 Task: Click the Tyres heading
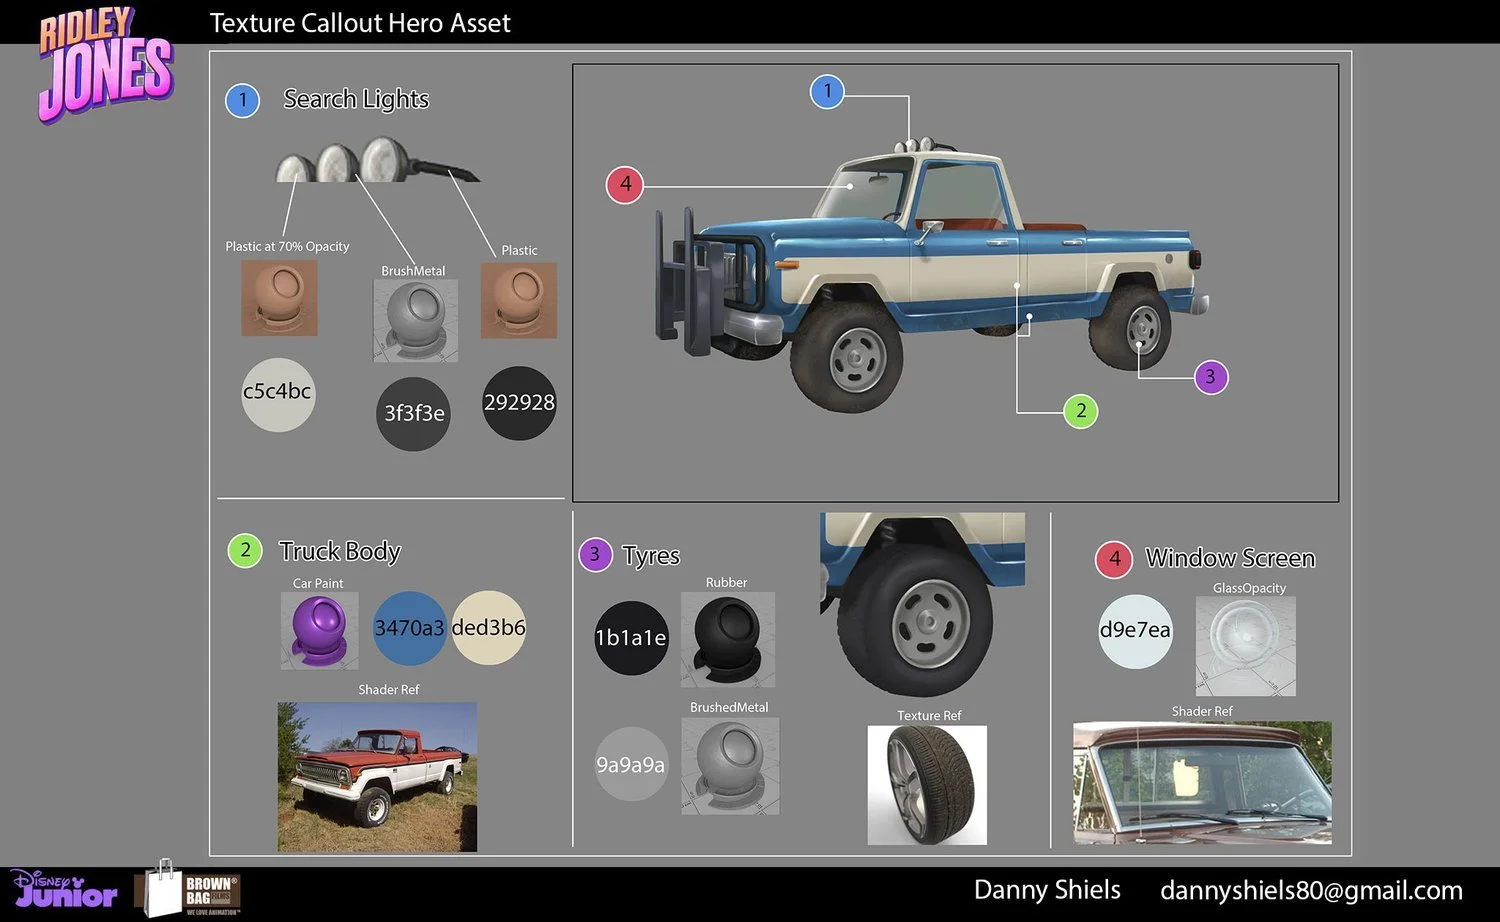(x=651, y=556)
